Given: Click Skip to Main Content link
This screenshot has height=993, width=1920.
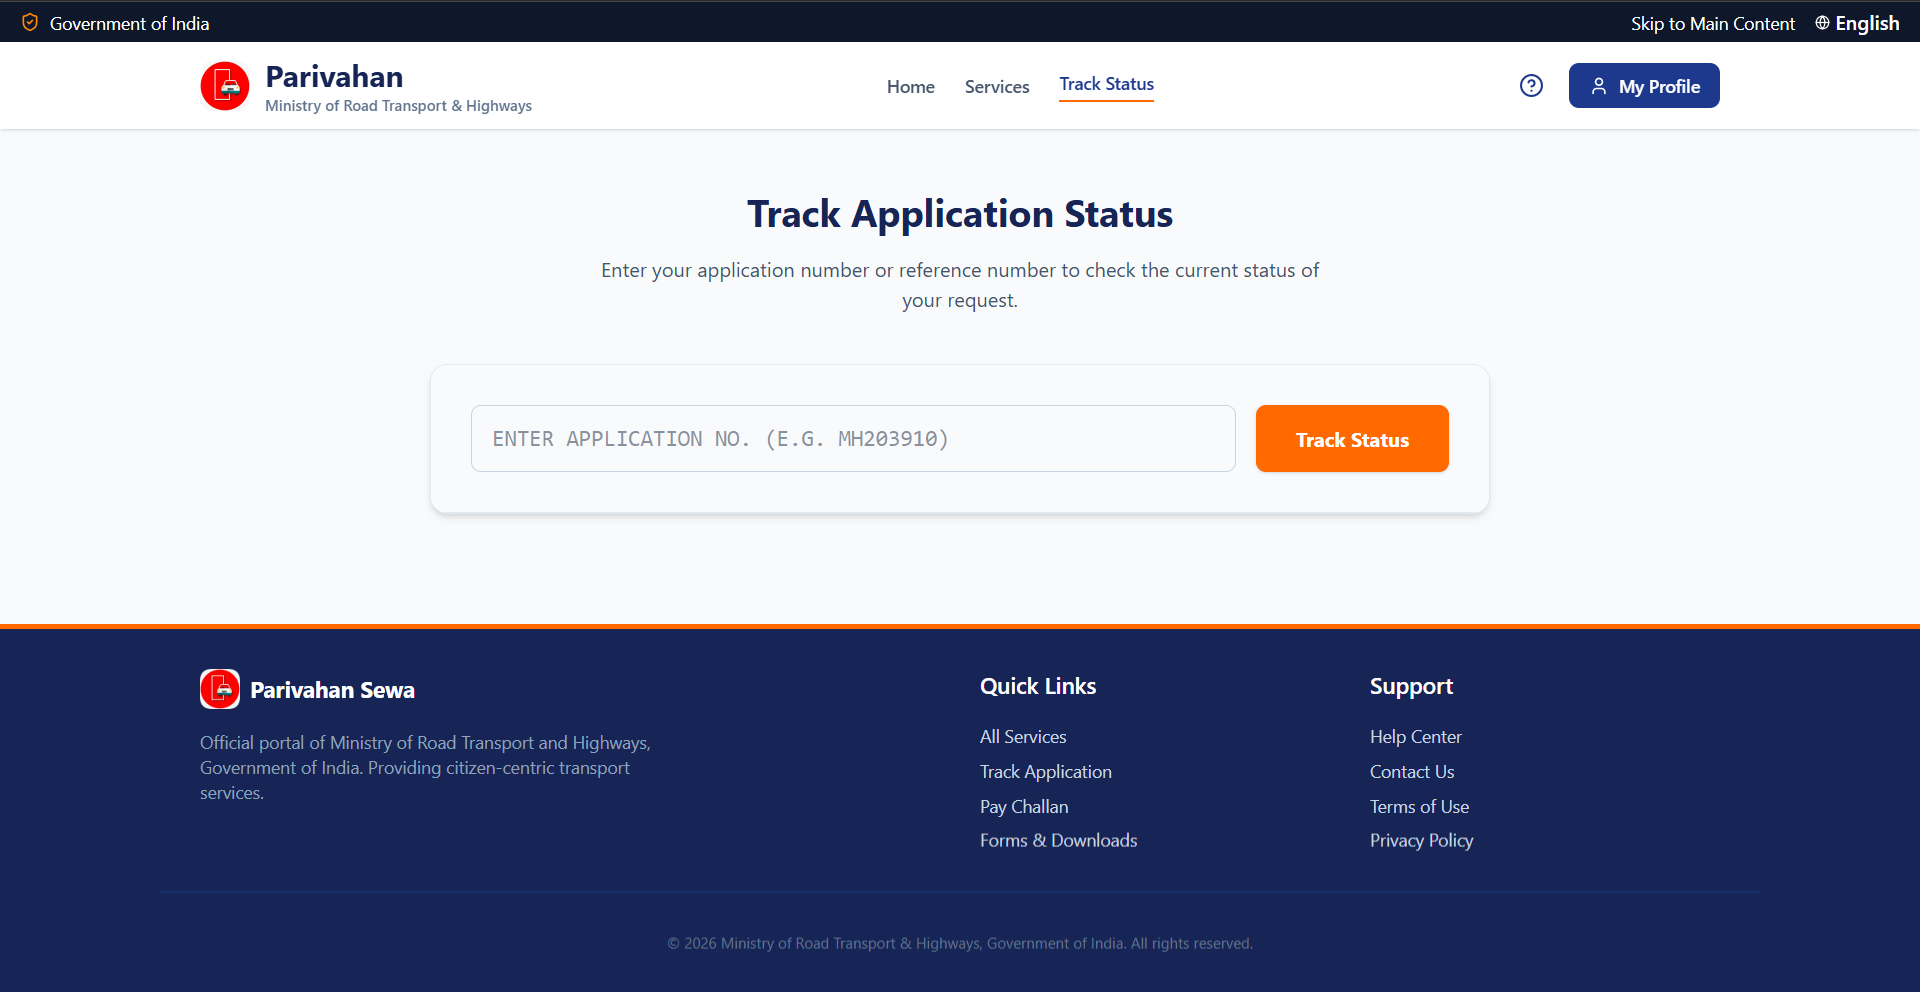Looking at the screenshot, I should click(1713, 23).
